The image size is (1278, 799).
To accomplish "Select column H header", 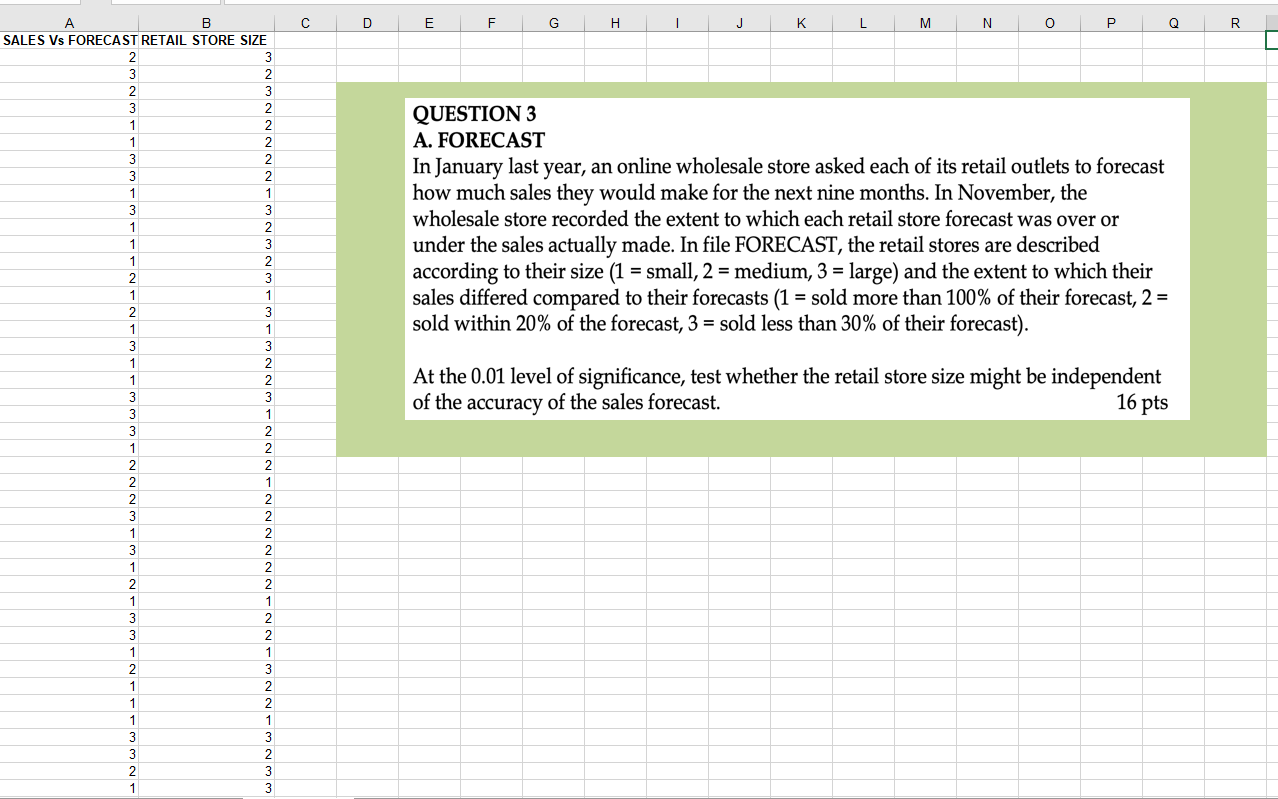I will point(615,22).
